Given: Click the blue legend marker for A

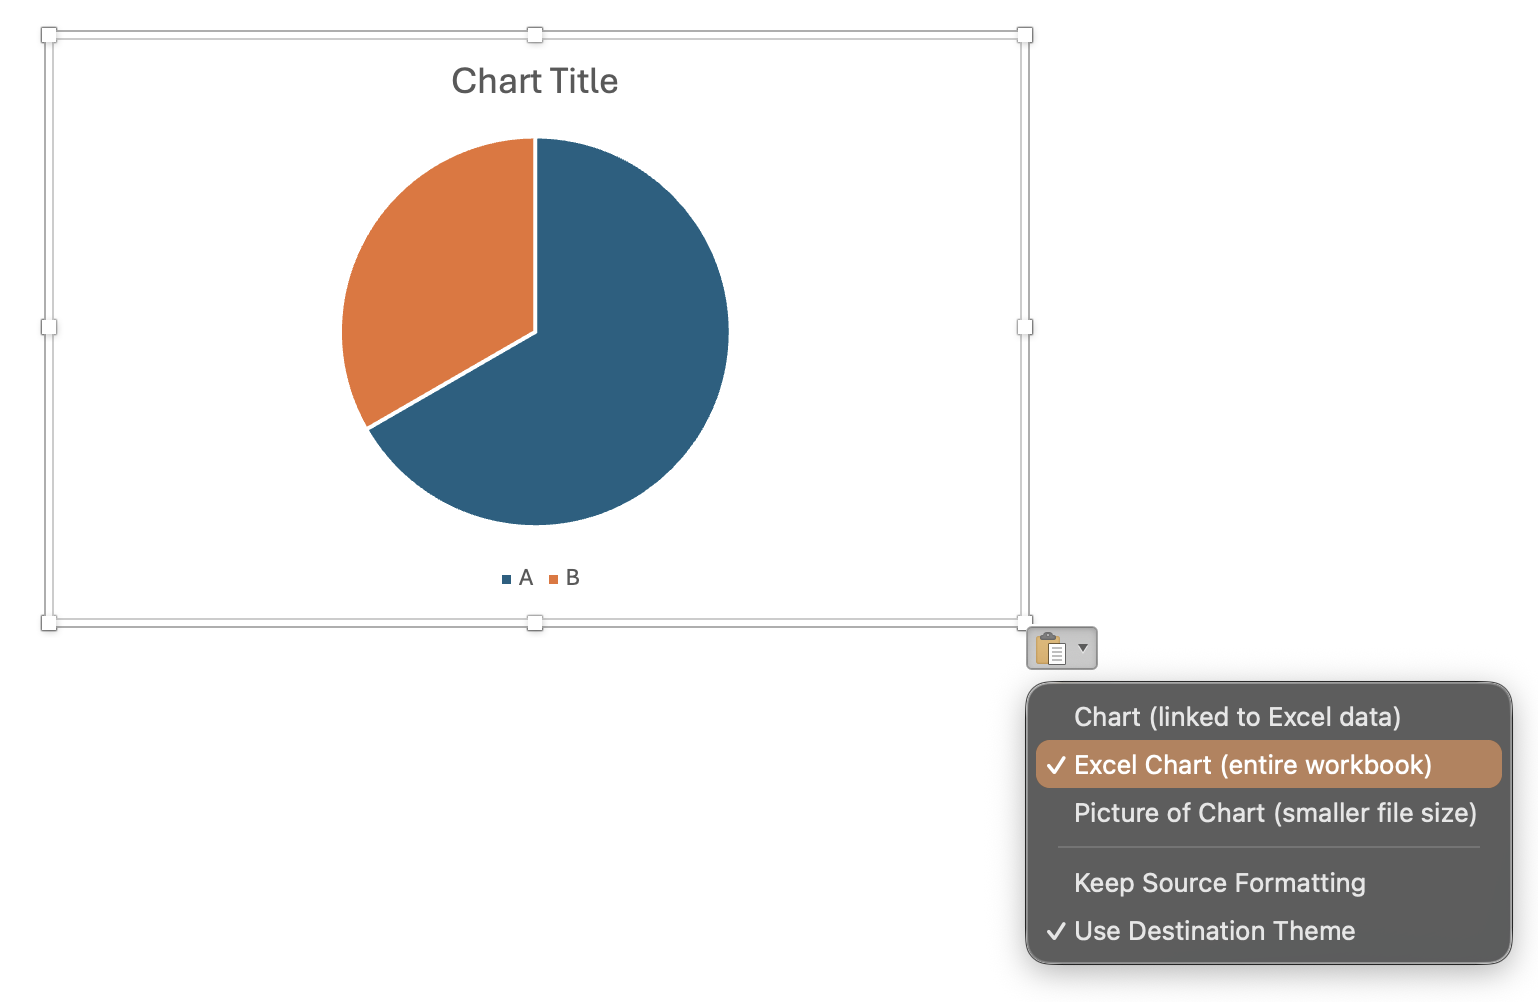Looking at the screenshot, I should tap(507, 579).
